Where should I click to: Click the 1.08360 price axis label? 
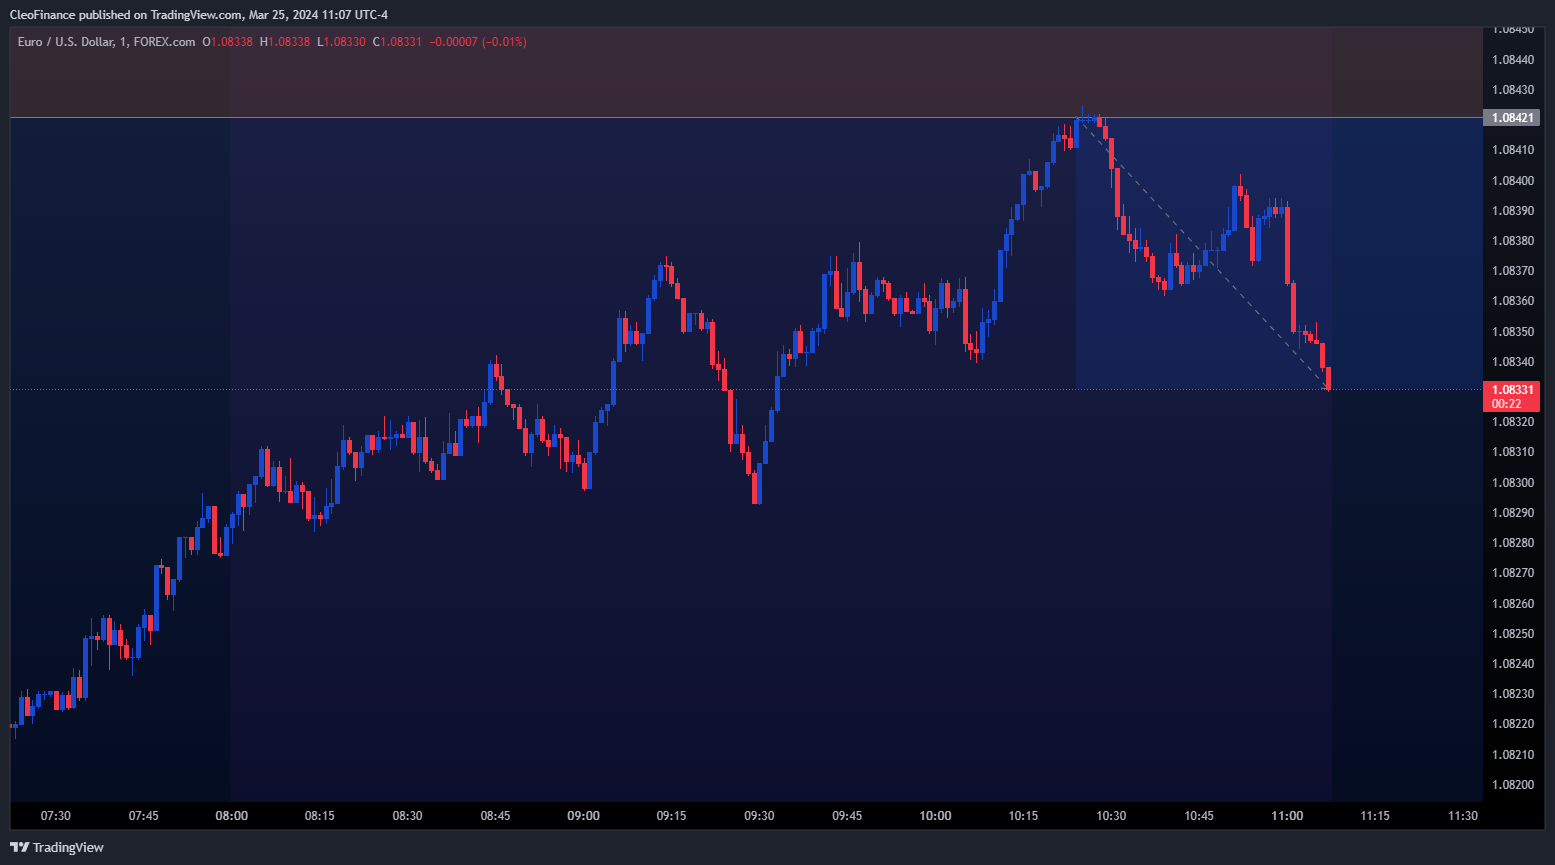coord(1512,301)
